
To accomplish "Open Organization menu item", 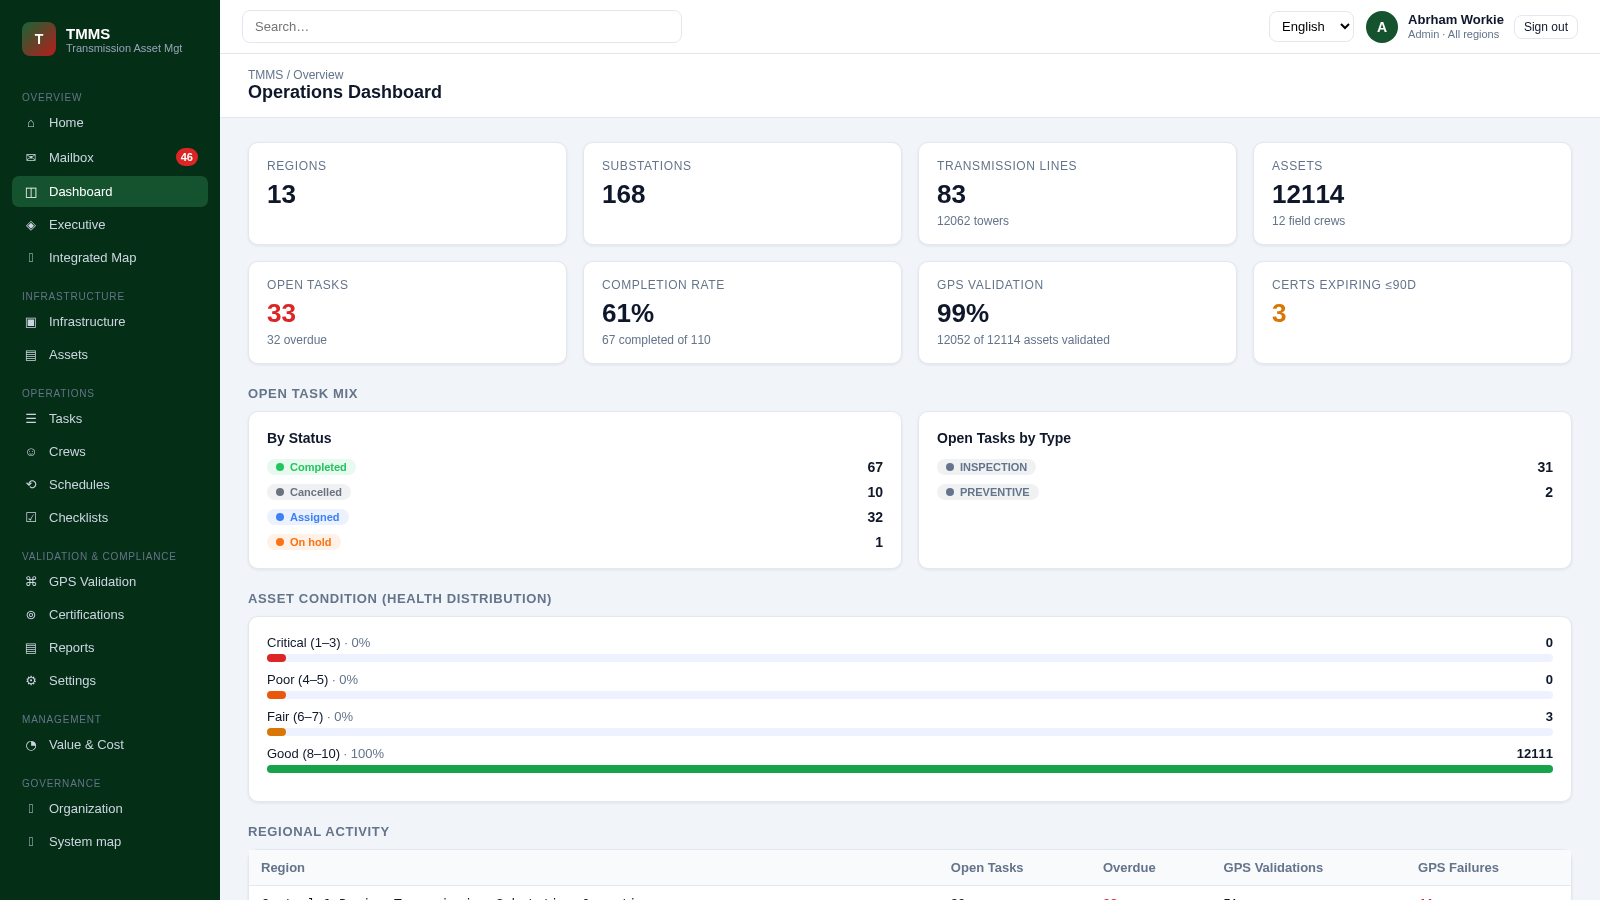I will [x=110, y=809].
